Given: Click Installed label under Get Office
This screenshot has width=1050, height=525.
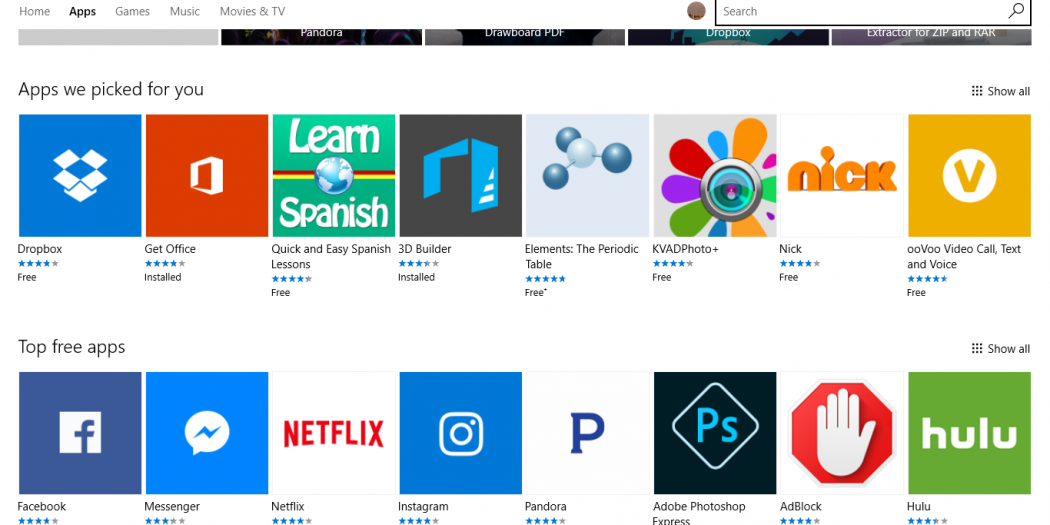Looking at the screenshot, I should pyautogui.click(x=163, y=277).
